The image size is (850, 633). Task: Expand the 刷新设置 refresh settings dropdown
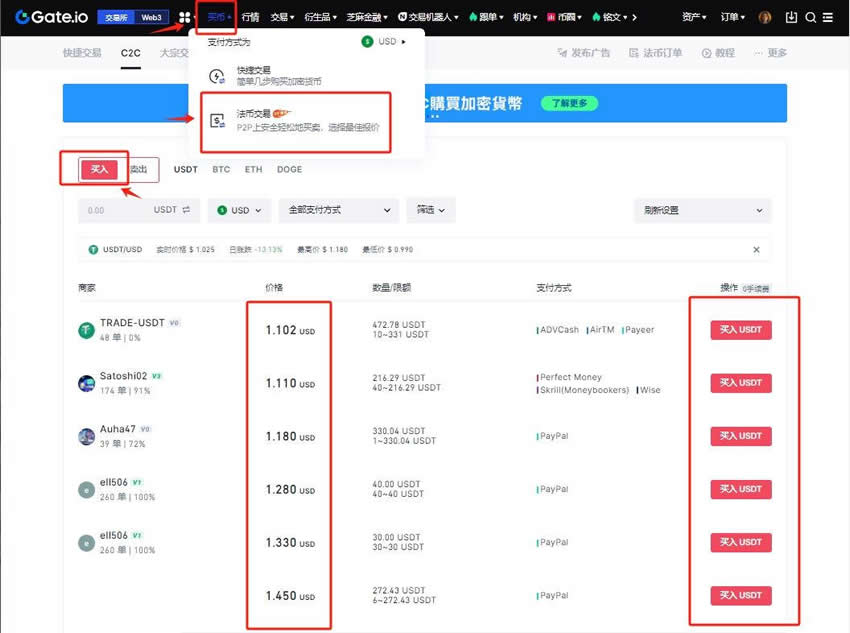pos(702,211)
